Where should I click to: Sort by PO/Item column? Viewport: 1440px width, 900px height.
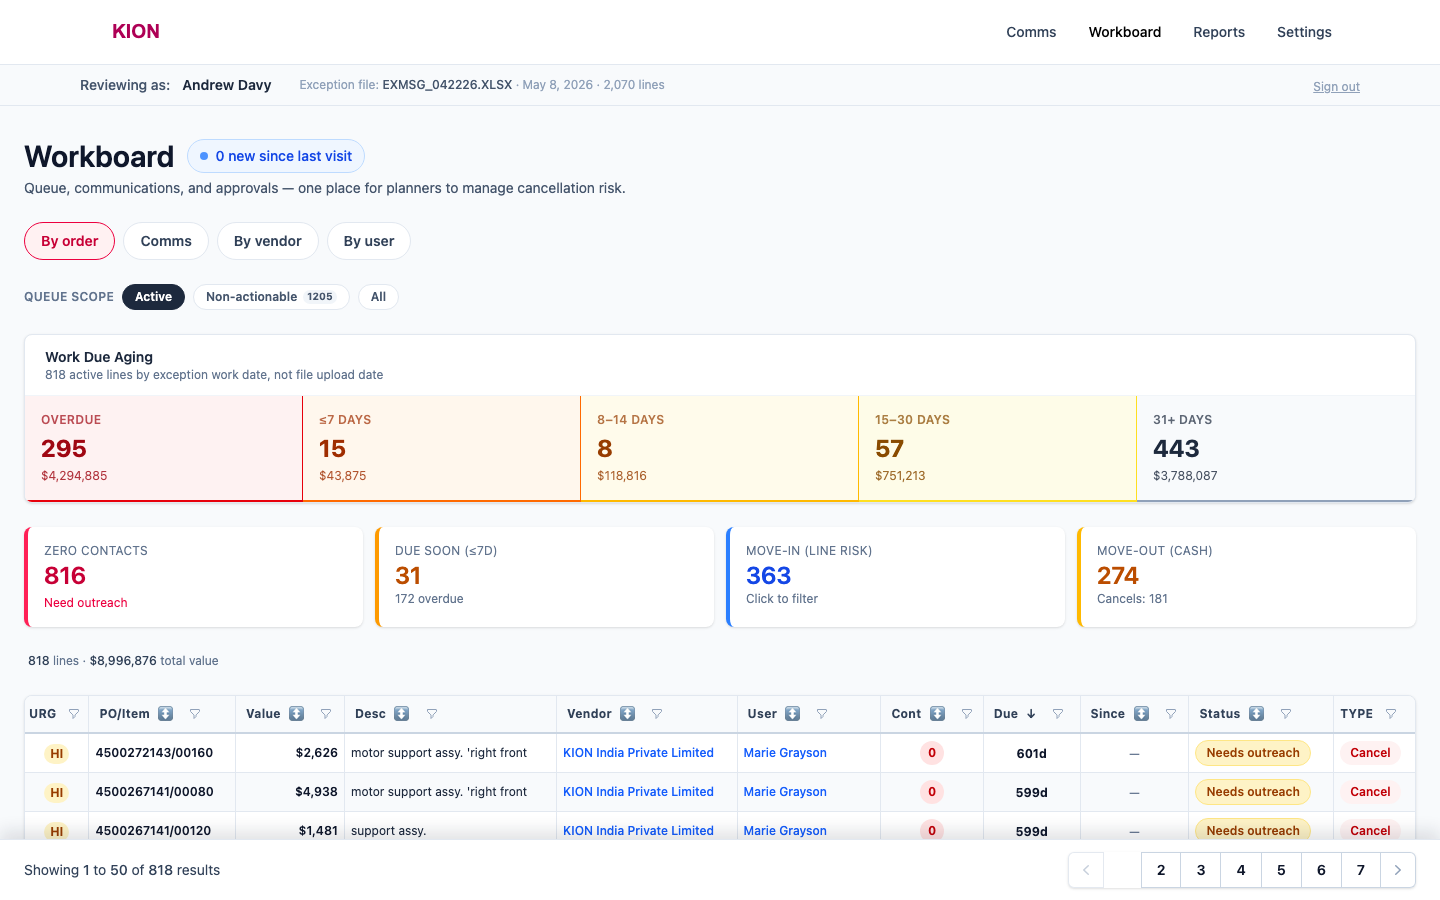tap(166, 714)
